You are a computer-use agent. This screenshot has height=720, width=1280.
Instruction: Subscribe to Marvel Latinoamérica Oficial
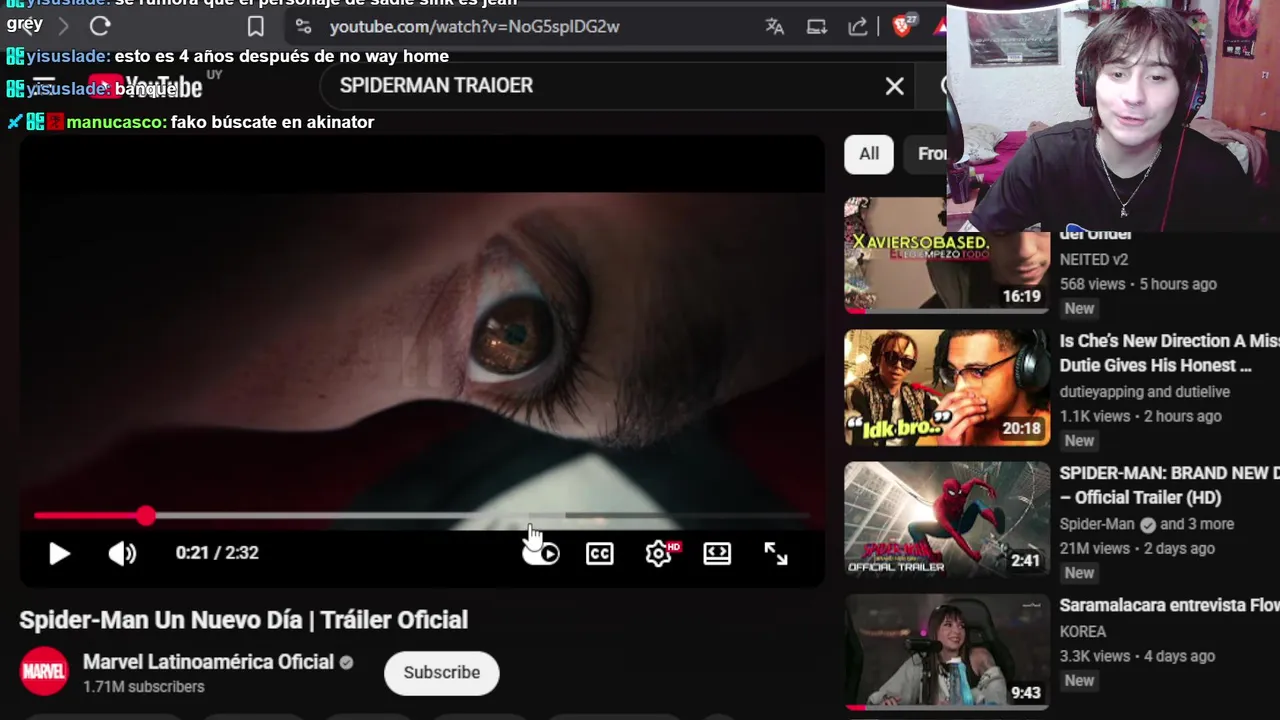441,673
